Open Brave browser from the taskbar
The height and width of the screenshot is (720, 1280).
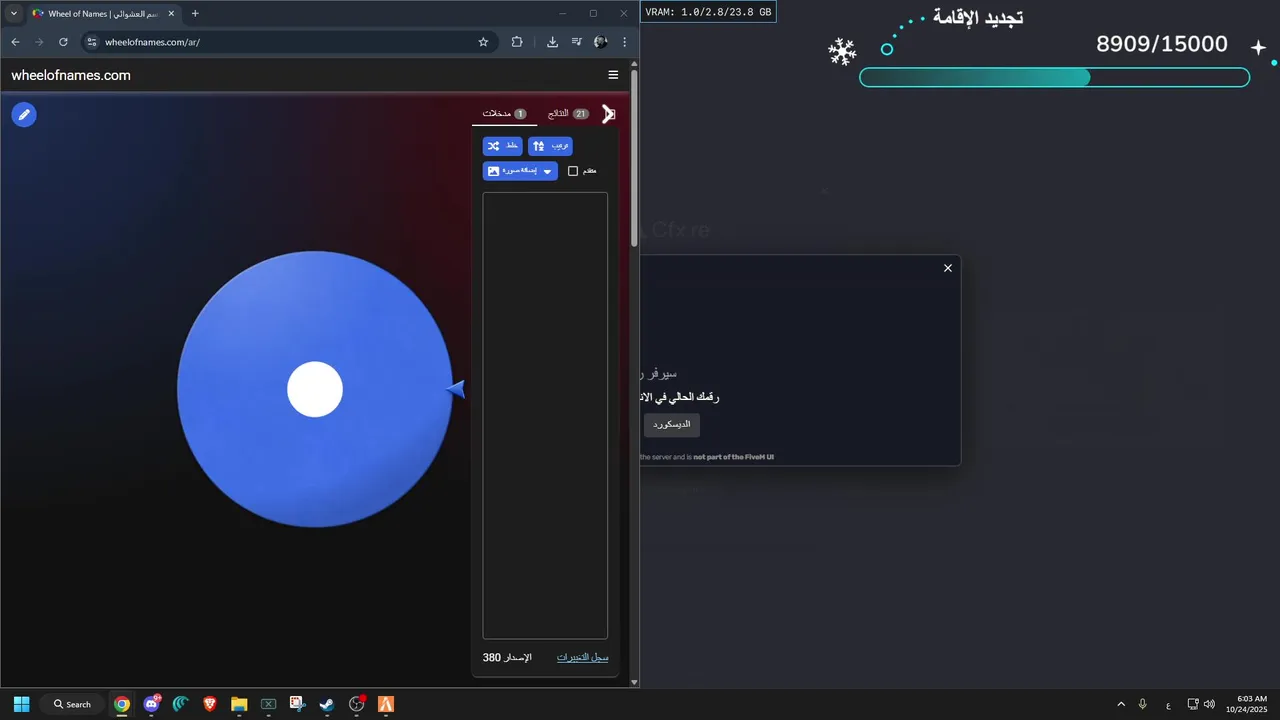point(210,704)
